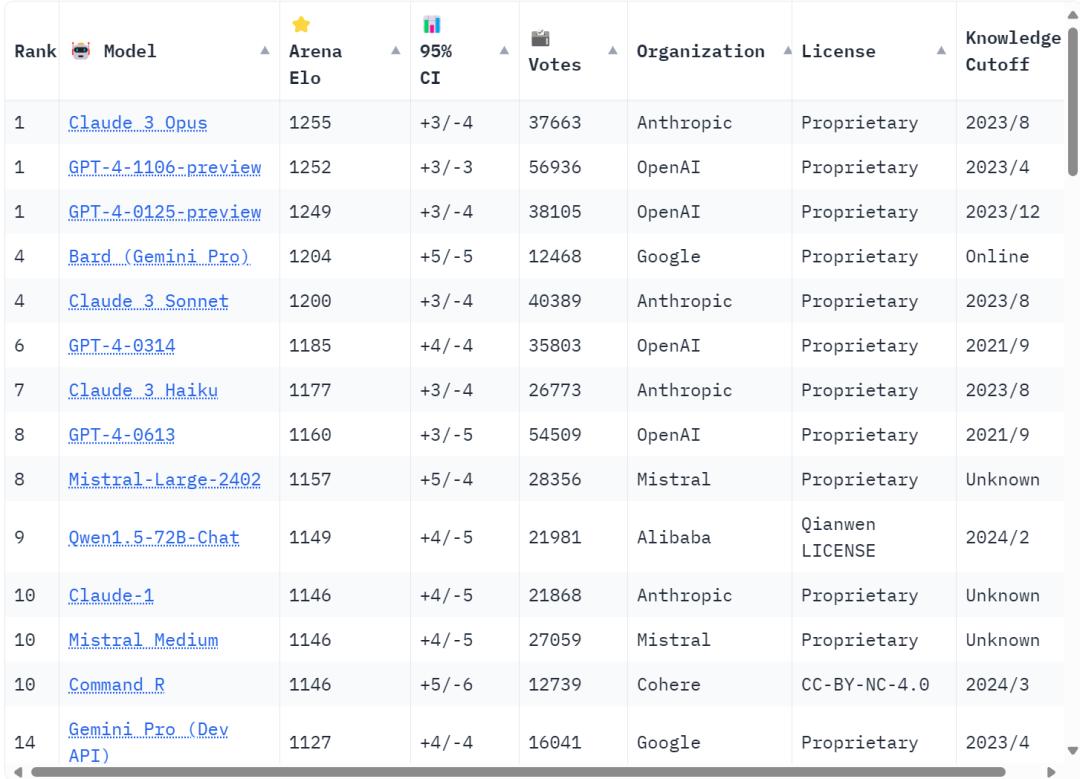This screenshot has height=779, width=1080.
Task: Click the robot icon in Model header
Action: click(81, 51)
